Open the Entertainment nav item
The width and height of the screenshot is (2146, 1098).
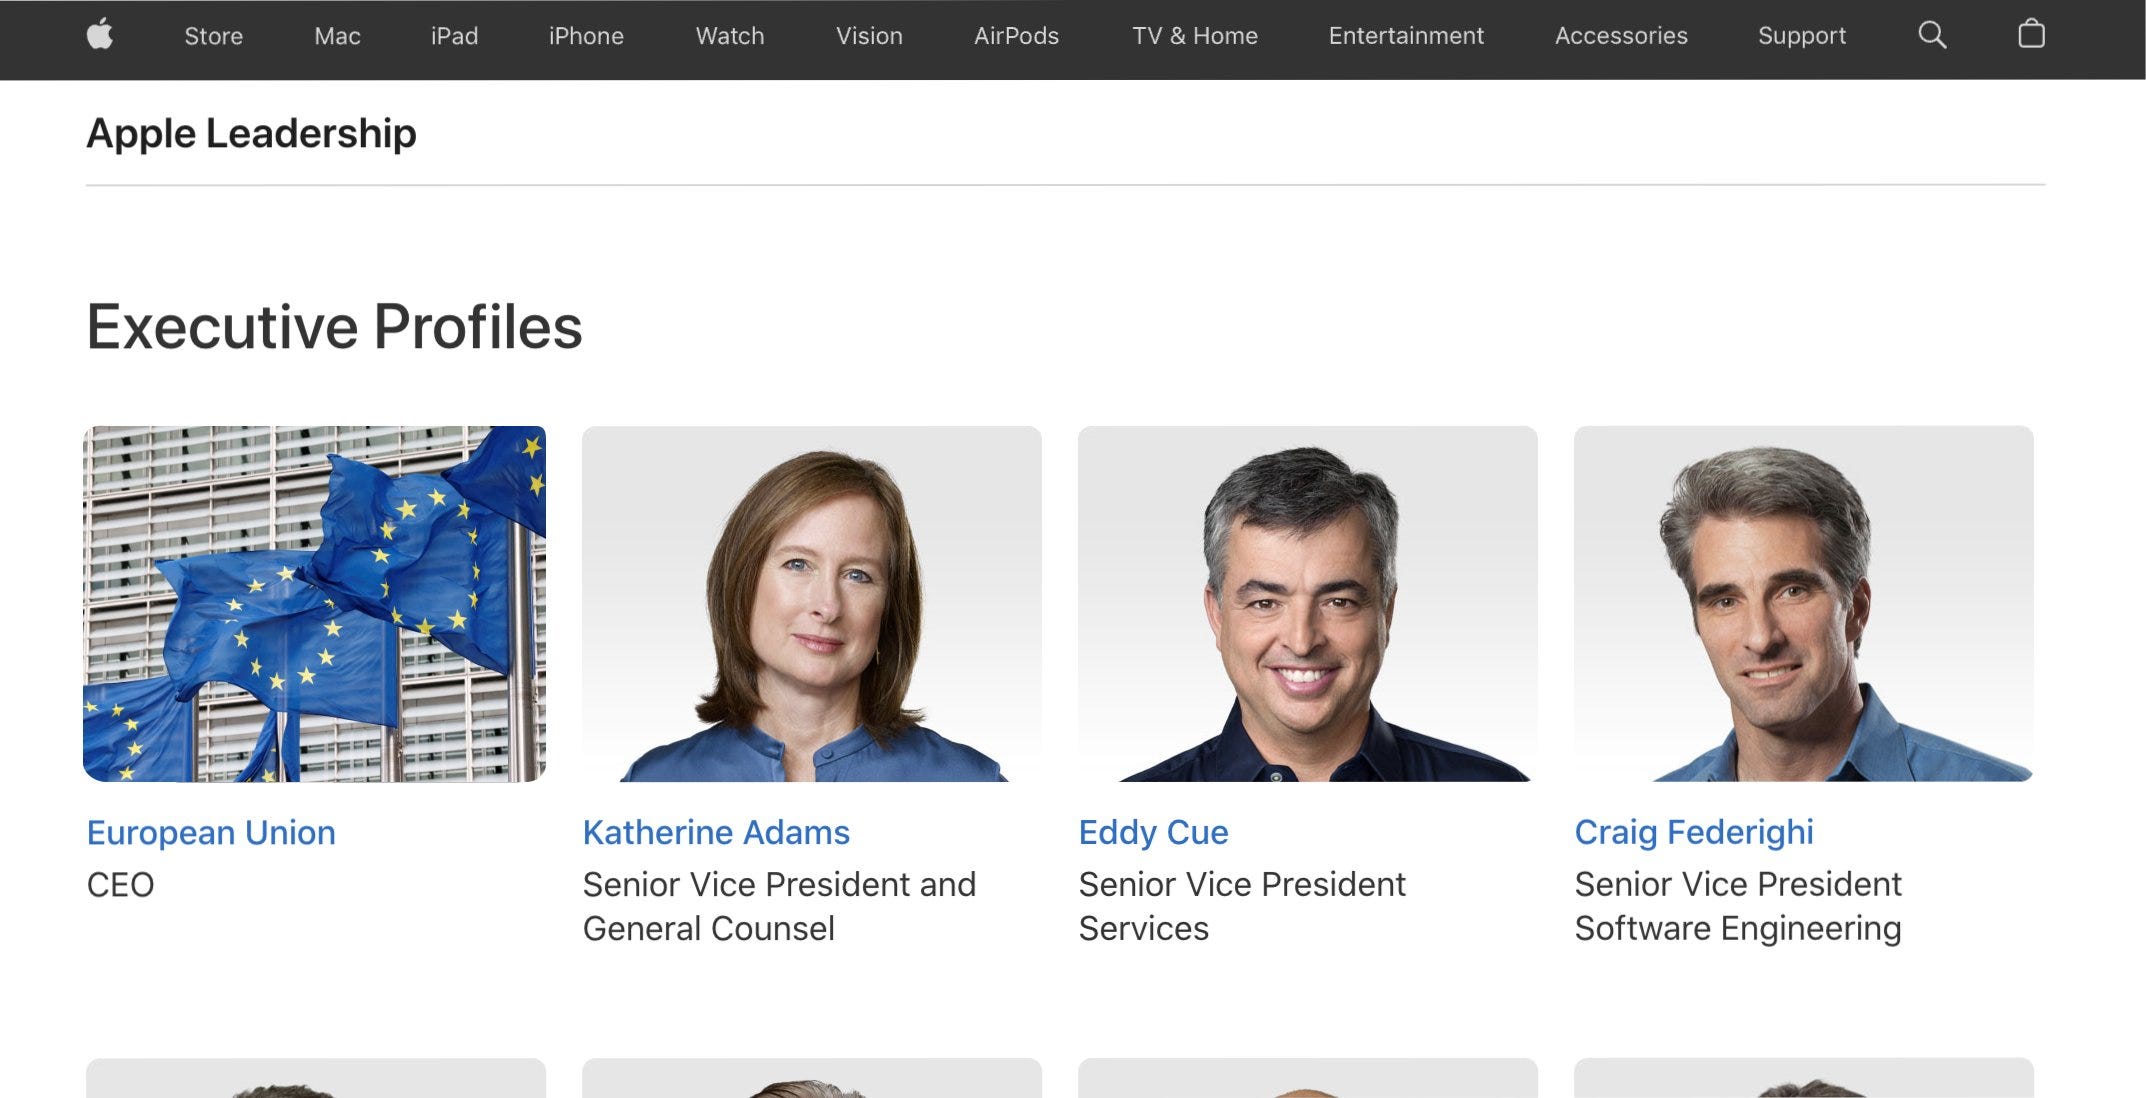coord(1406,36)
